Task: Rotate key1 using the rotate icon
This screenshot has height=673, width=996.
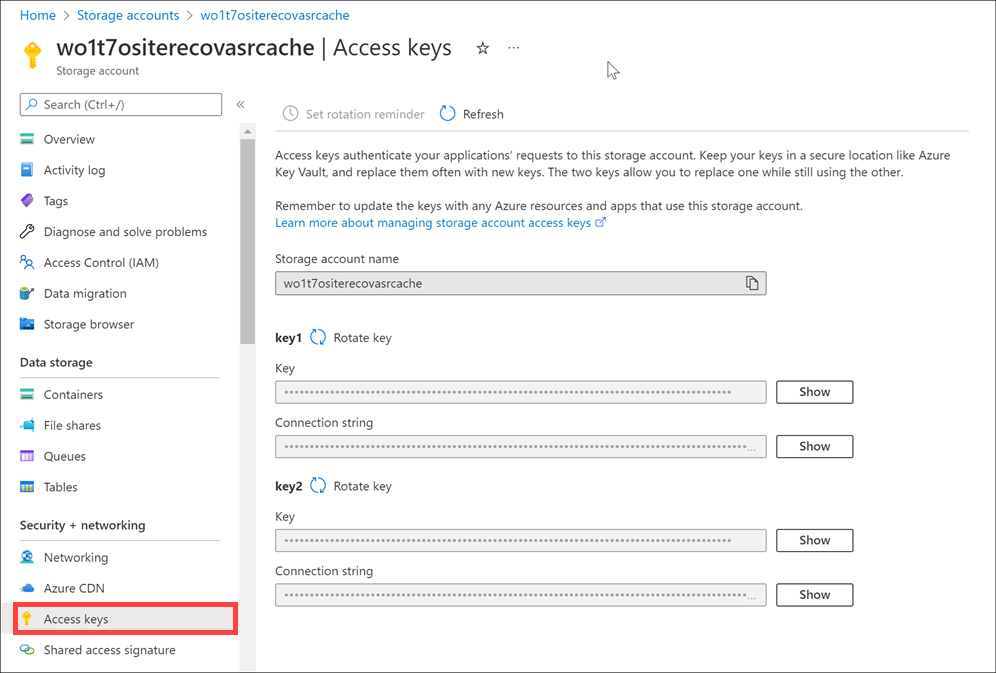Action: pyautogui.click(x=318, y=338)
